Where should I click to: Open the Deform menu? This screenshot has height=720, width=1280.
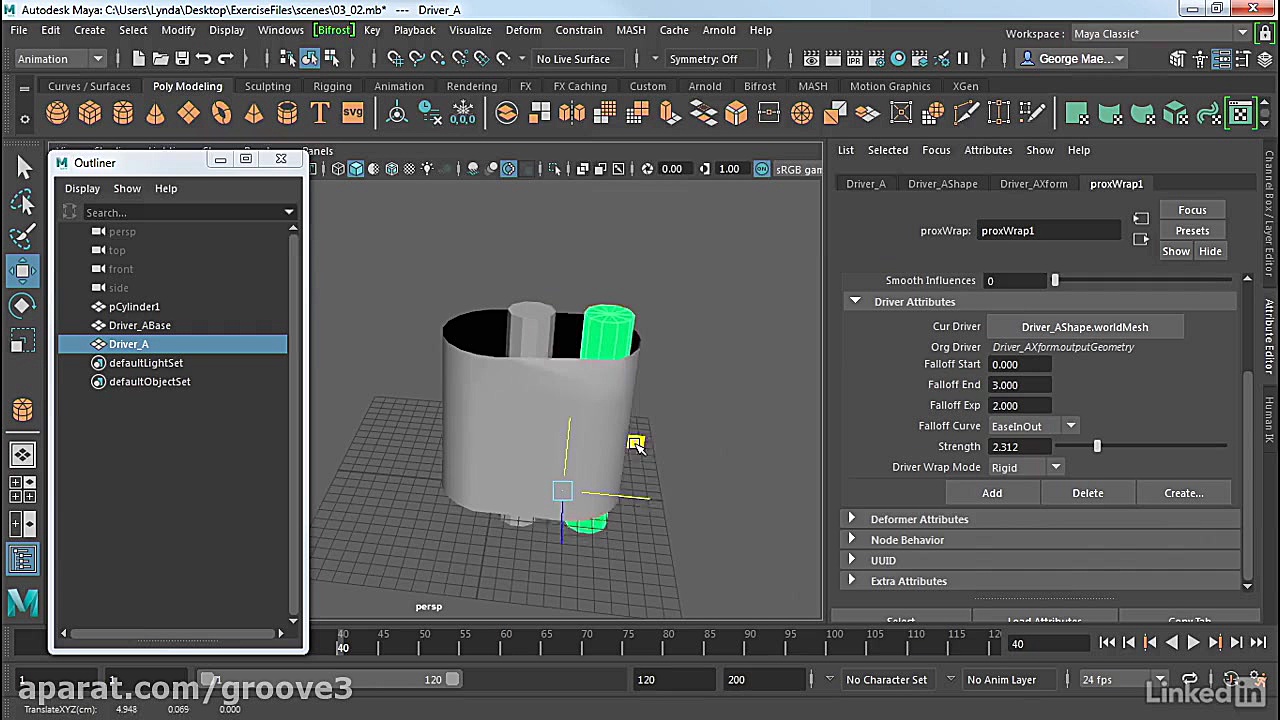(523, 30)
